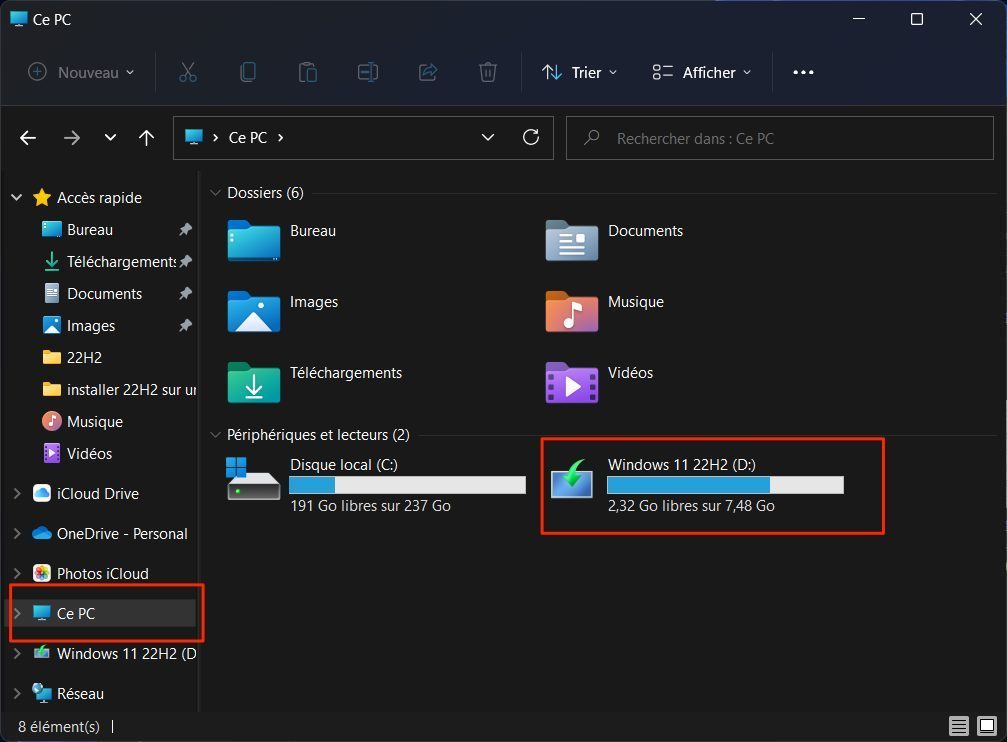The image size is (1007, 742).
Task: Select OneDrive - Personal in navigation pane
Action: tap(122, 533)
